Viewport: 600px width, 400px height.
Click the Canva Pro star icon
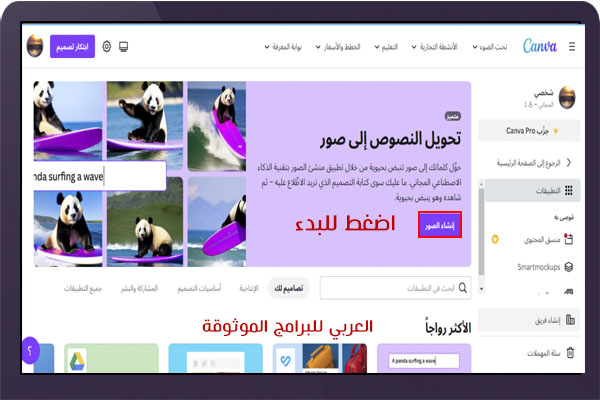[556, 131]
